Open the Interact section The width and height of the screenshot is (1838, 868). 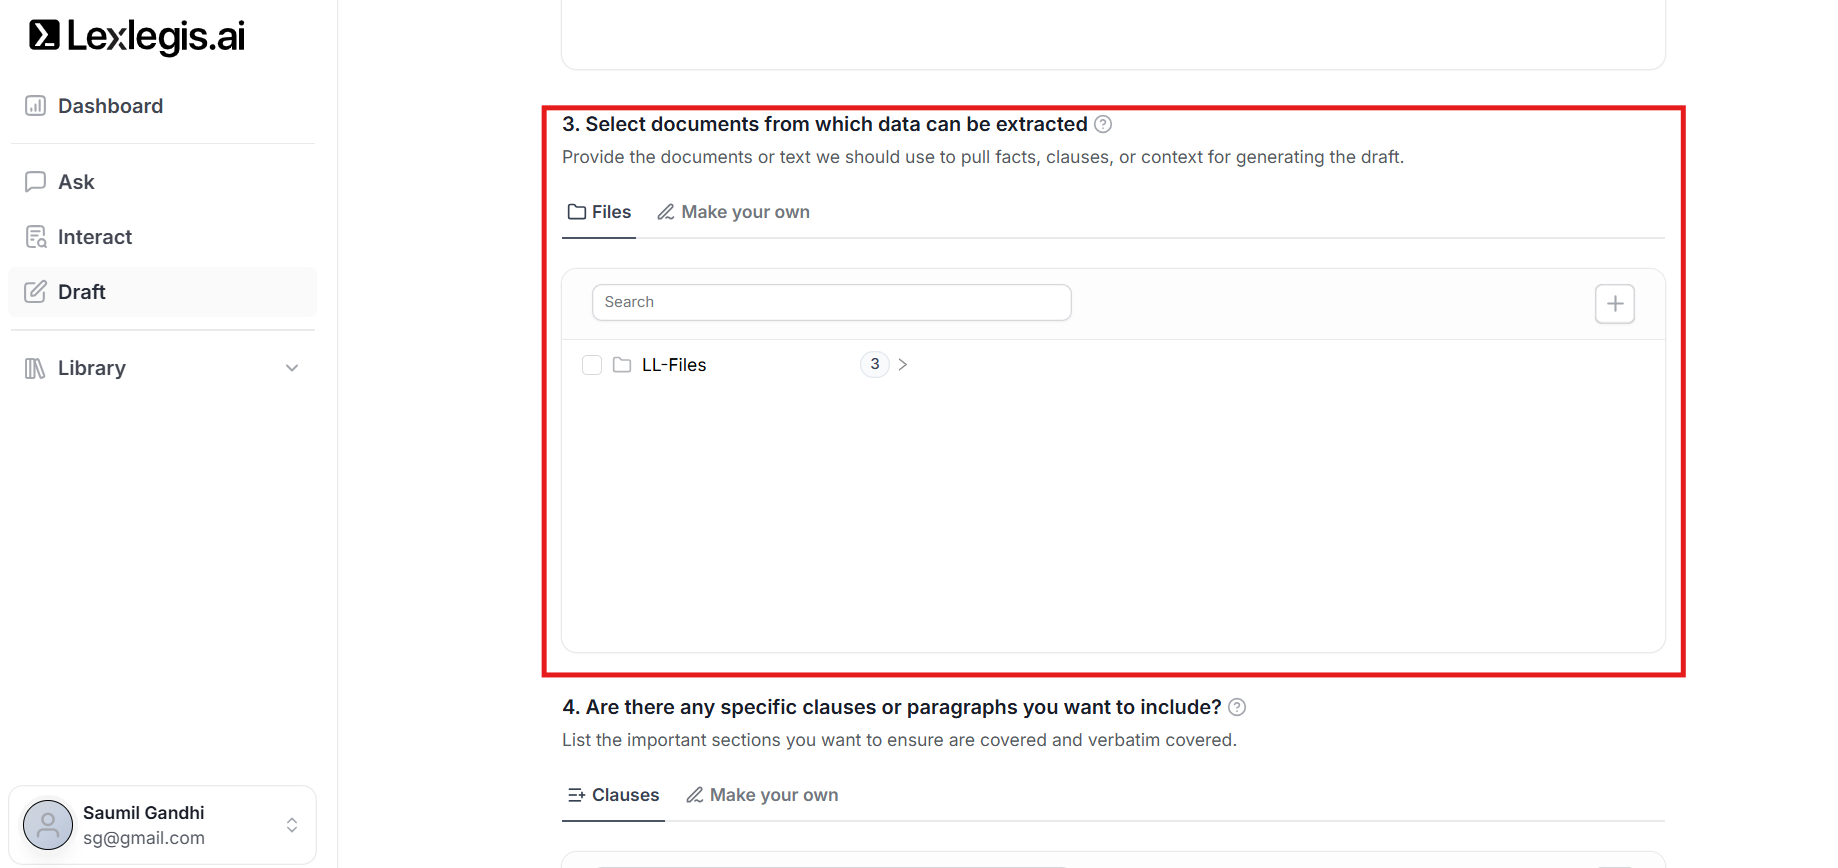pos(94,237)
